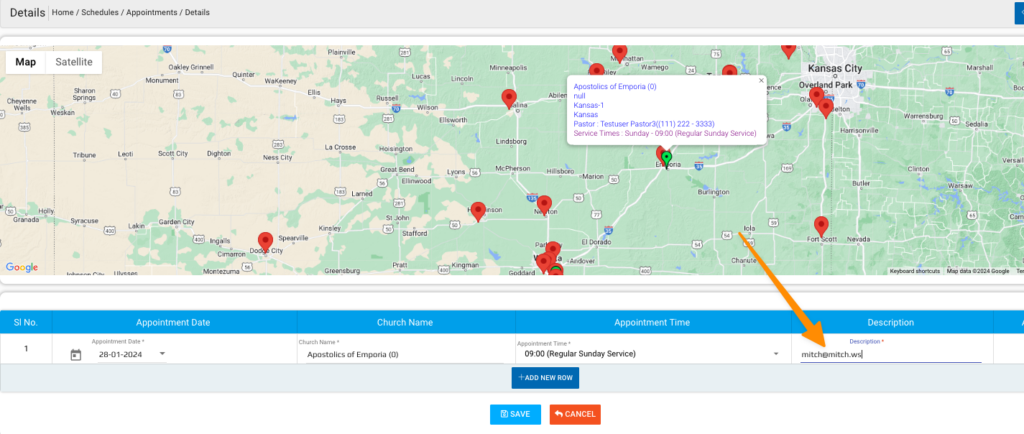
Task: Go to Home in breadcrumb
Action: pos(63,12)
